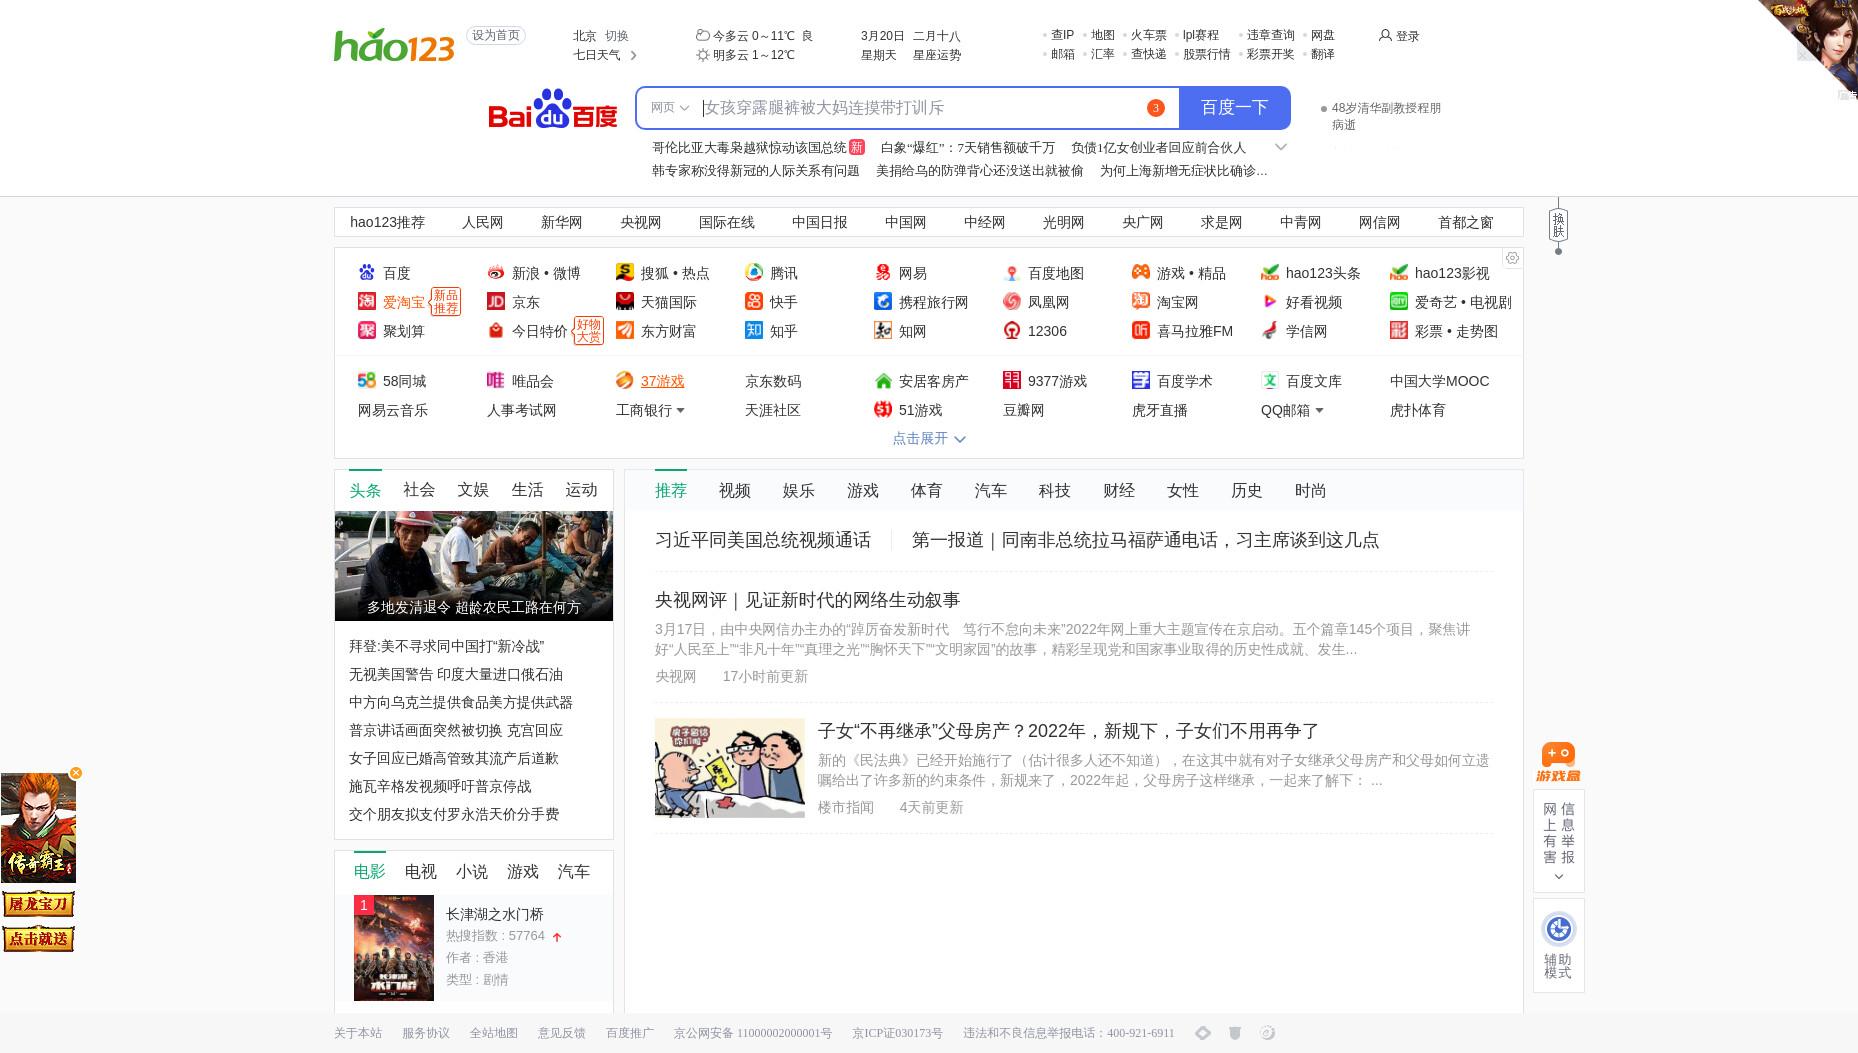Open 七日天气 forecast arrow
Viewport: 1858px width, 1053px height.
(x=633, y=55)
